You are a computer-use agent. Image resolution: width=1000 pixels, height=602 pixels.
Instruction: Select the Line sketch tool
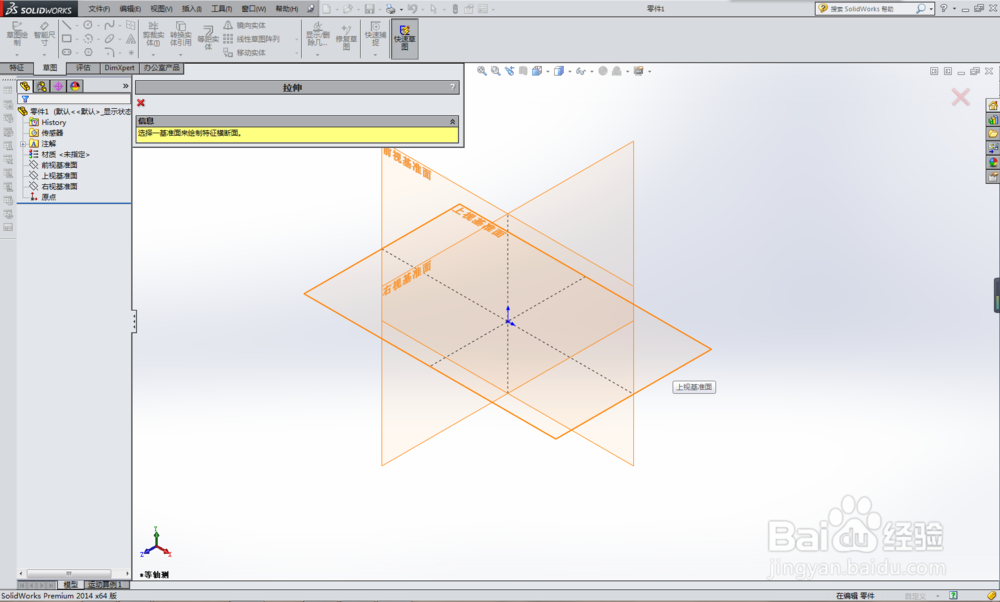pyautogui.click(x=66, y=25)
